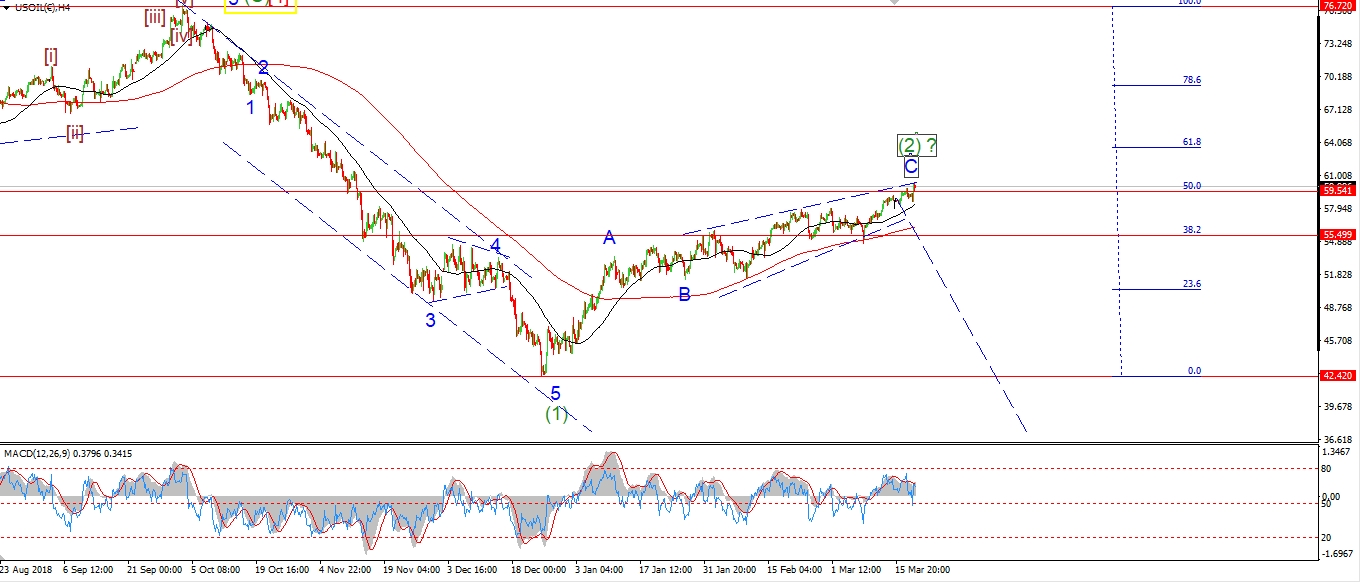Select the brown [iii] subwave label
1361x583 pixels.
tap(155, 17)
